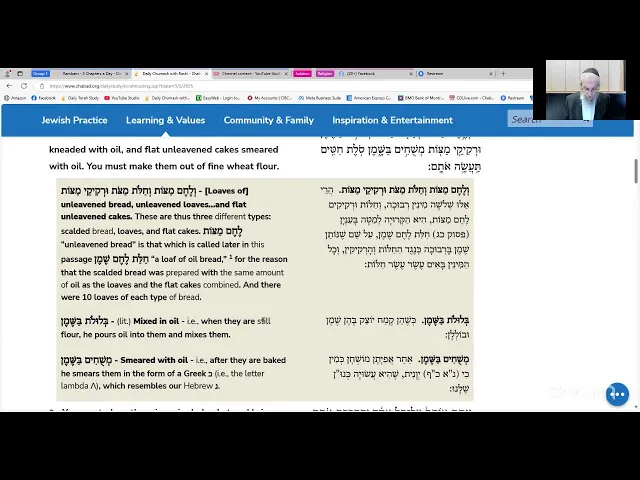
Task: Switch to the Restream tab
Action: 456,74
